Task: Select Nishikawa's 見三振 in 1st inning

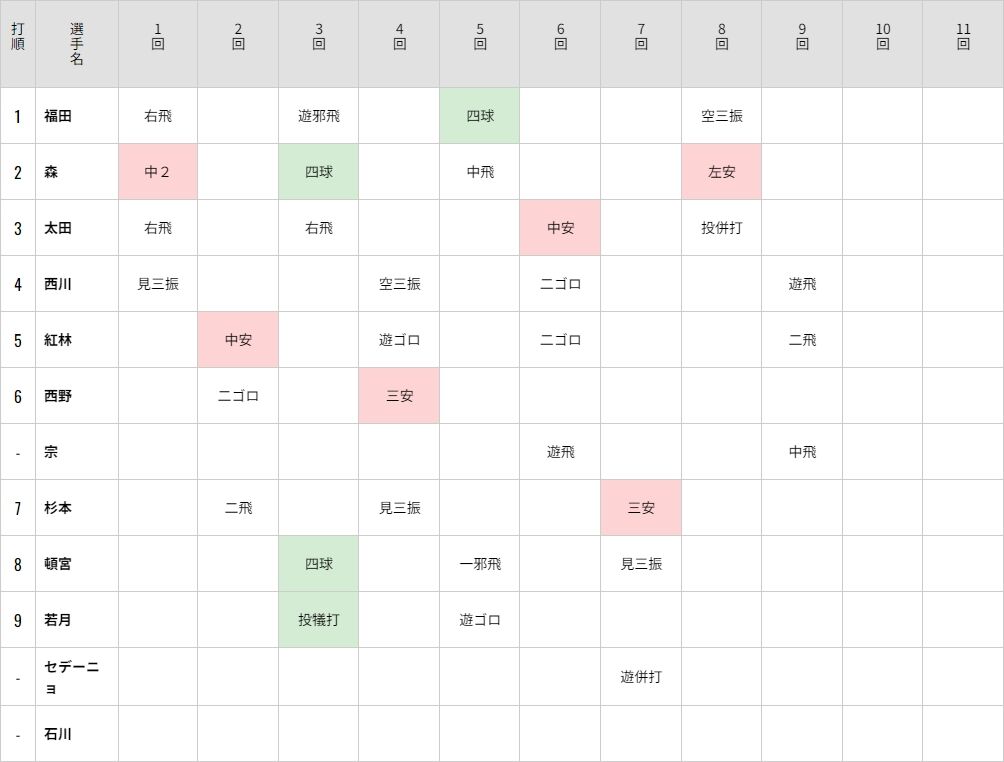Action: click(x=158, y=284)
